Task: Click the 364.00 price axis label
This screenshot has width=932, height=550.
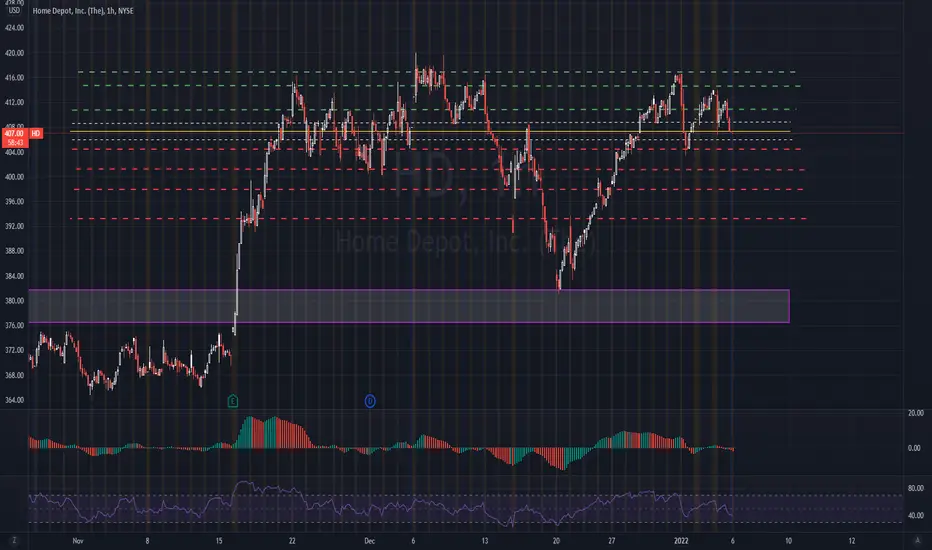Action: pos(14,400)
